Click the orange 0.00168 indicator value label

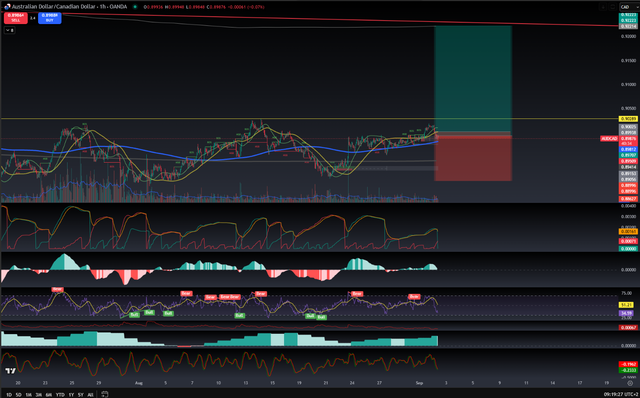pyautogui.click(x=628, y=231)
